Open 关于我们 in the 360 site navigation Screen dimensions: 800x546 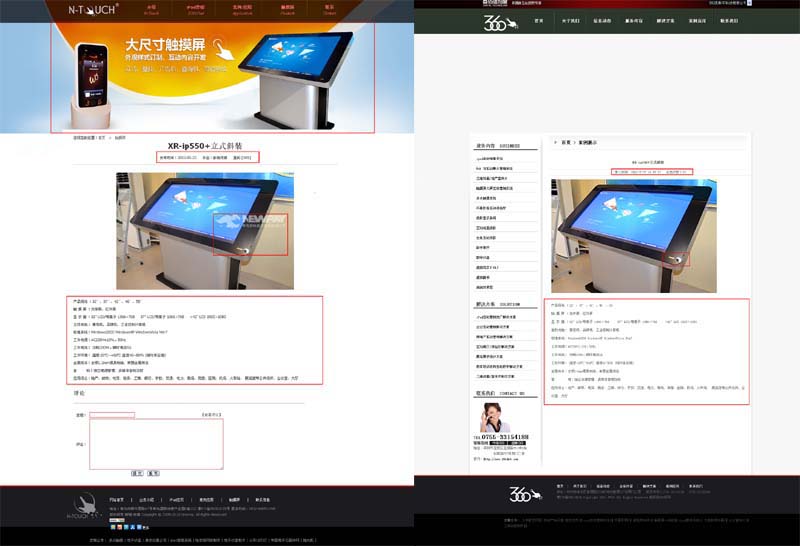(x=570, y=20)
